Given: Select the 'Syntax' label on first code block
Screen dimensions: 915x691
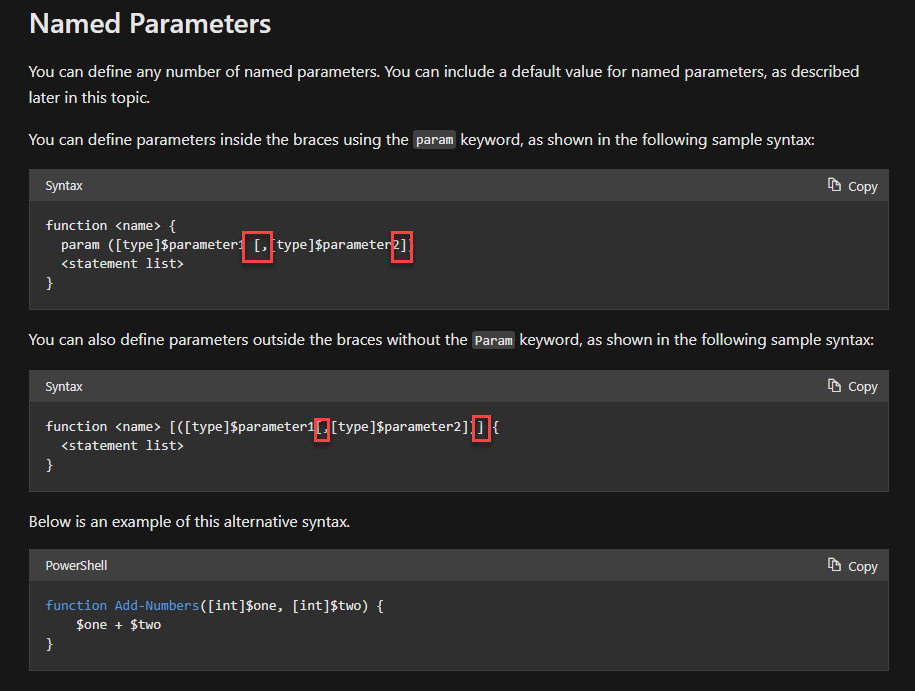Looking at the screenshot, I should [x=63, y=185].
